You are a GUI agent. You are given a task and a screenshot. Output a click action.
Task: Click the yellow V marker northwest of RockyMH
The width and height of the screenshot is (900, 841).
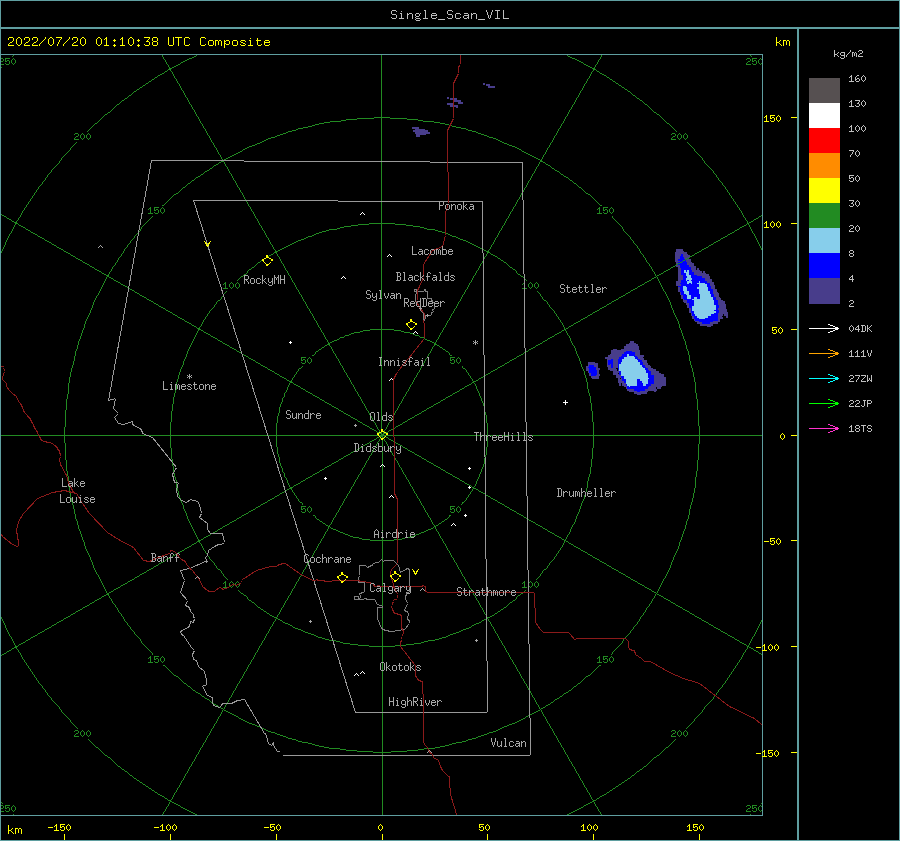pos(207,244)
